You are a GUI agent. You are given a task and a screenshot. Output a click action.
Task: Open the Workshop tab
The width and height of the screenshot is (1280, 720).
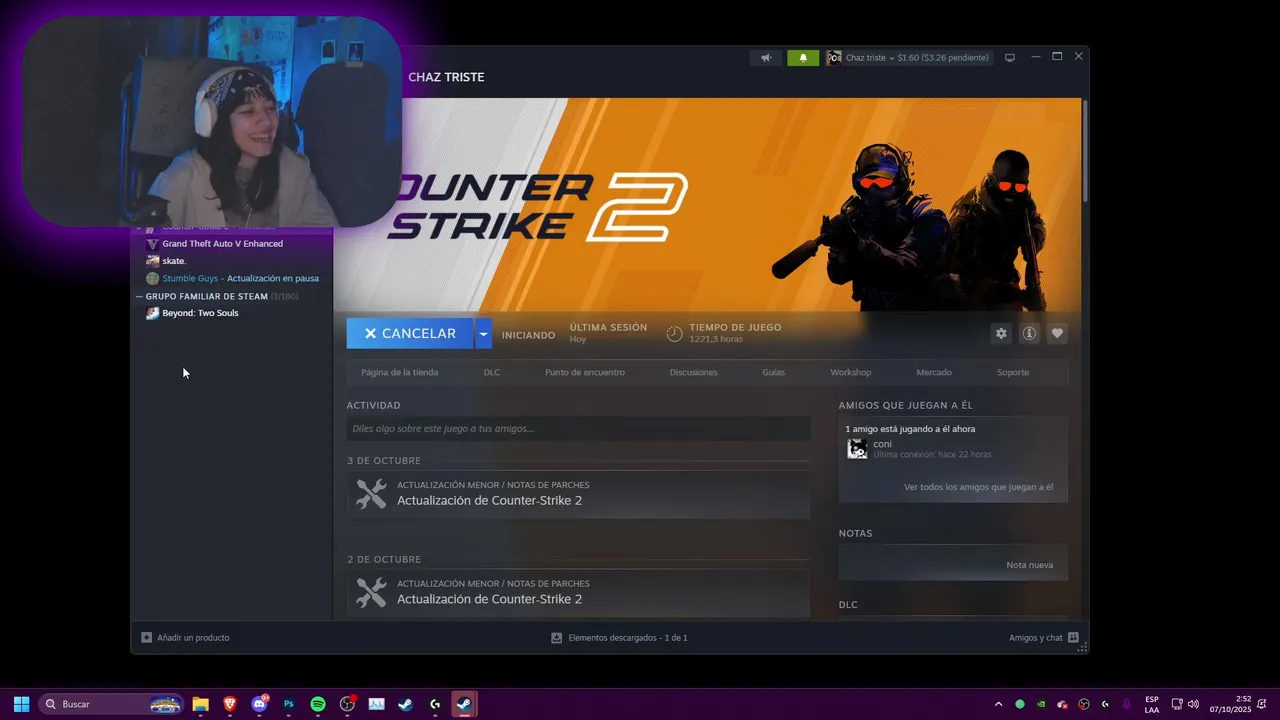tap(851, 372)
